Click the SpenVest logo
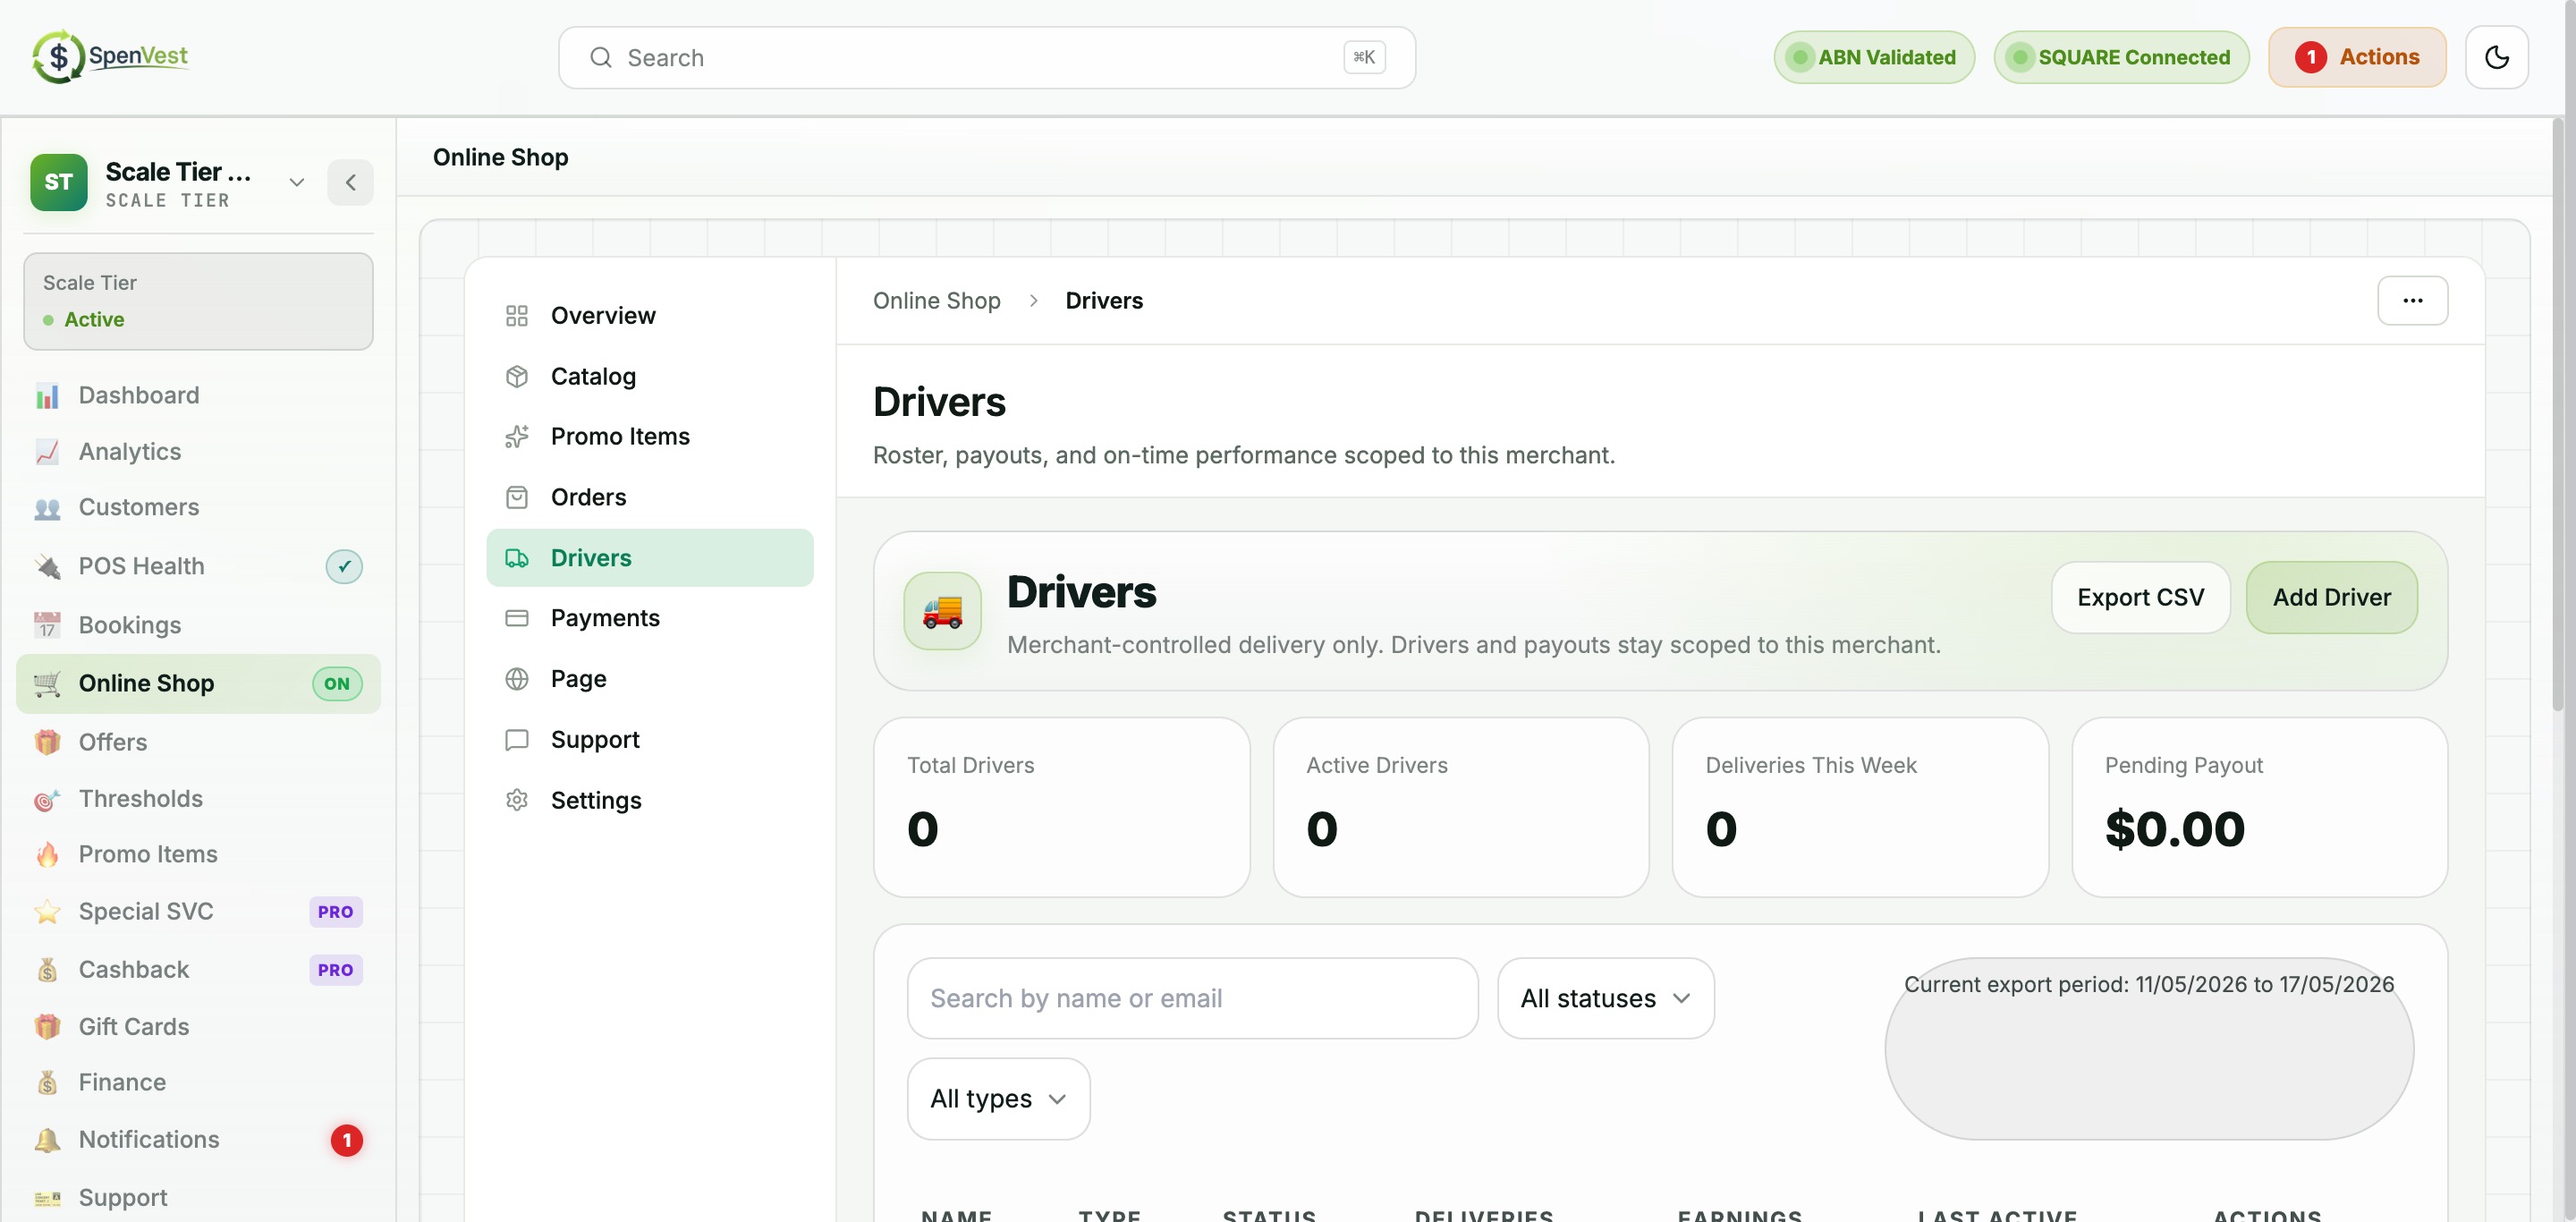 110,56
